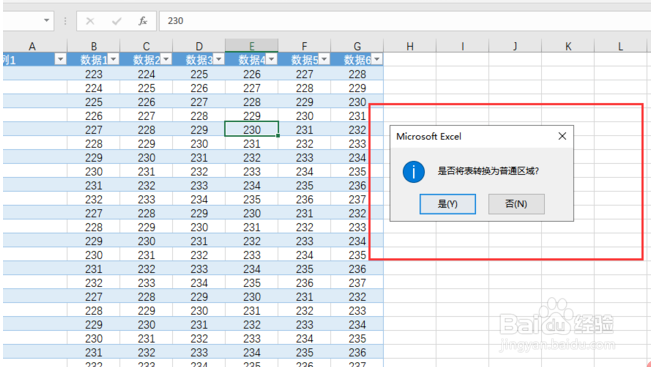Click cell 223 in first data row
The width and height of the screenshot is (651, 367).
point(94,74)
